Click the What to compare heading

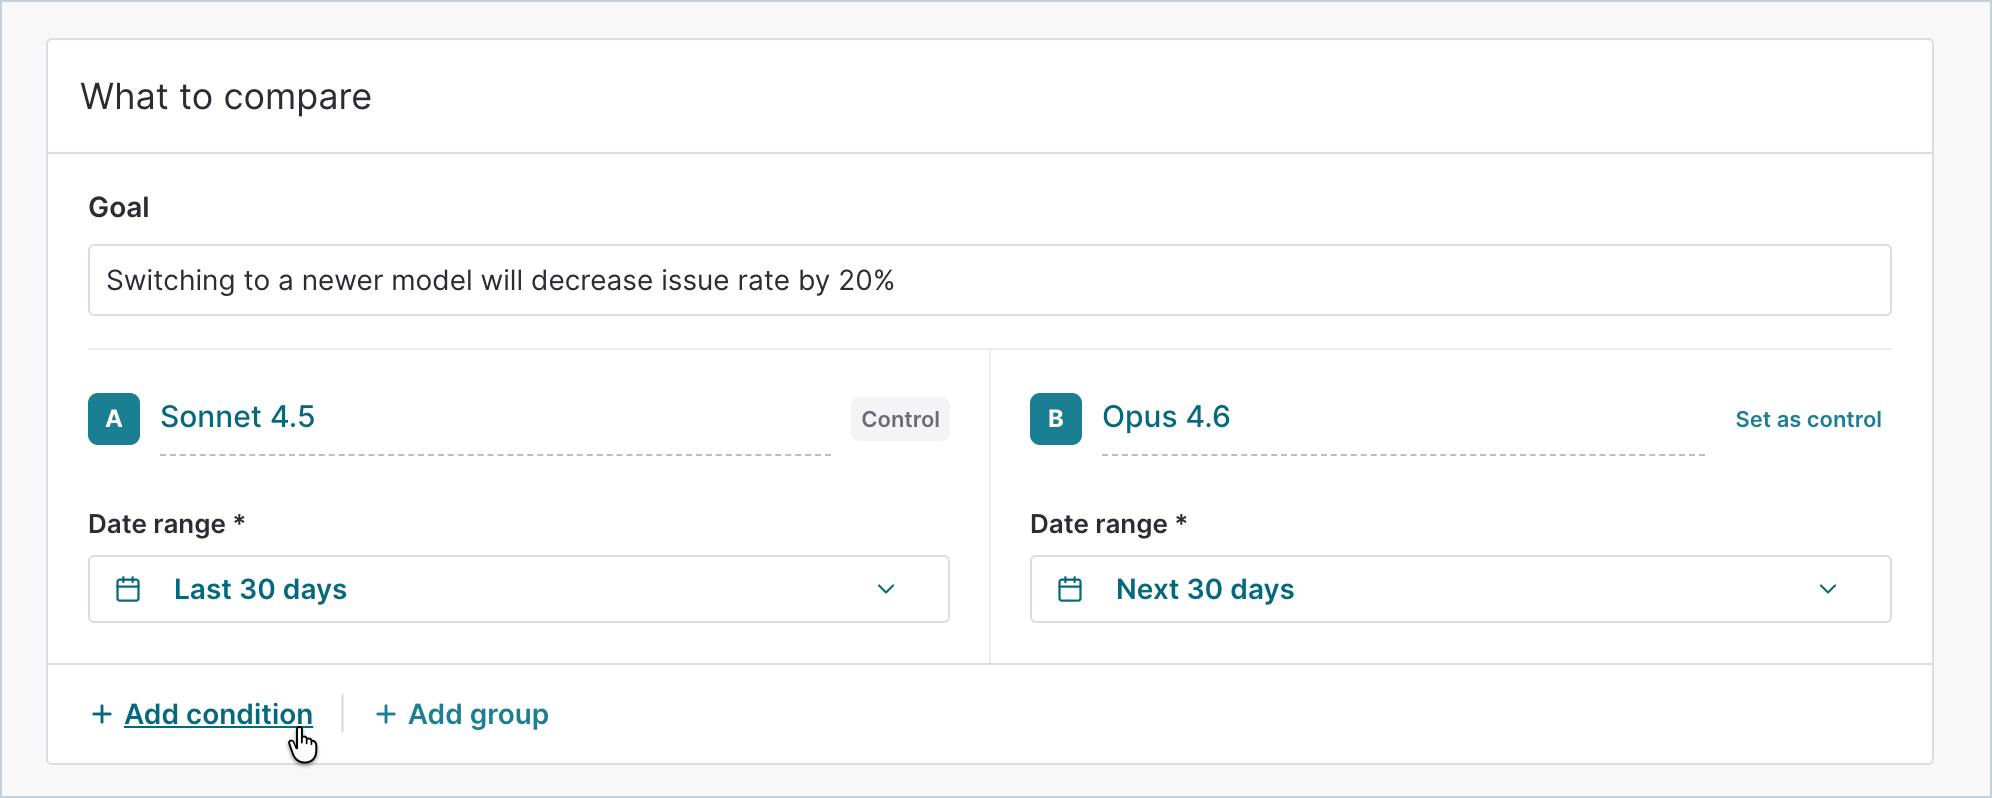point(226,97)
